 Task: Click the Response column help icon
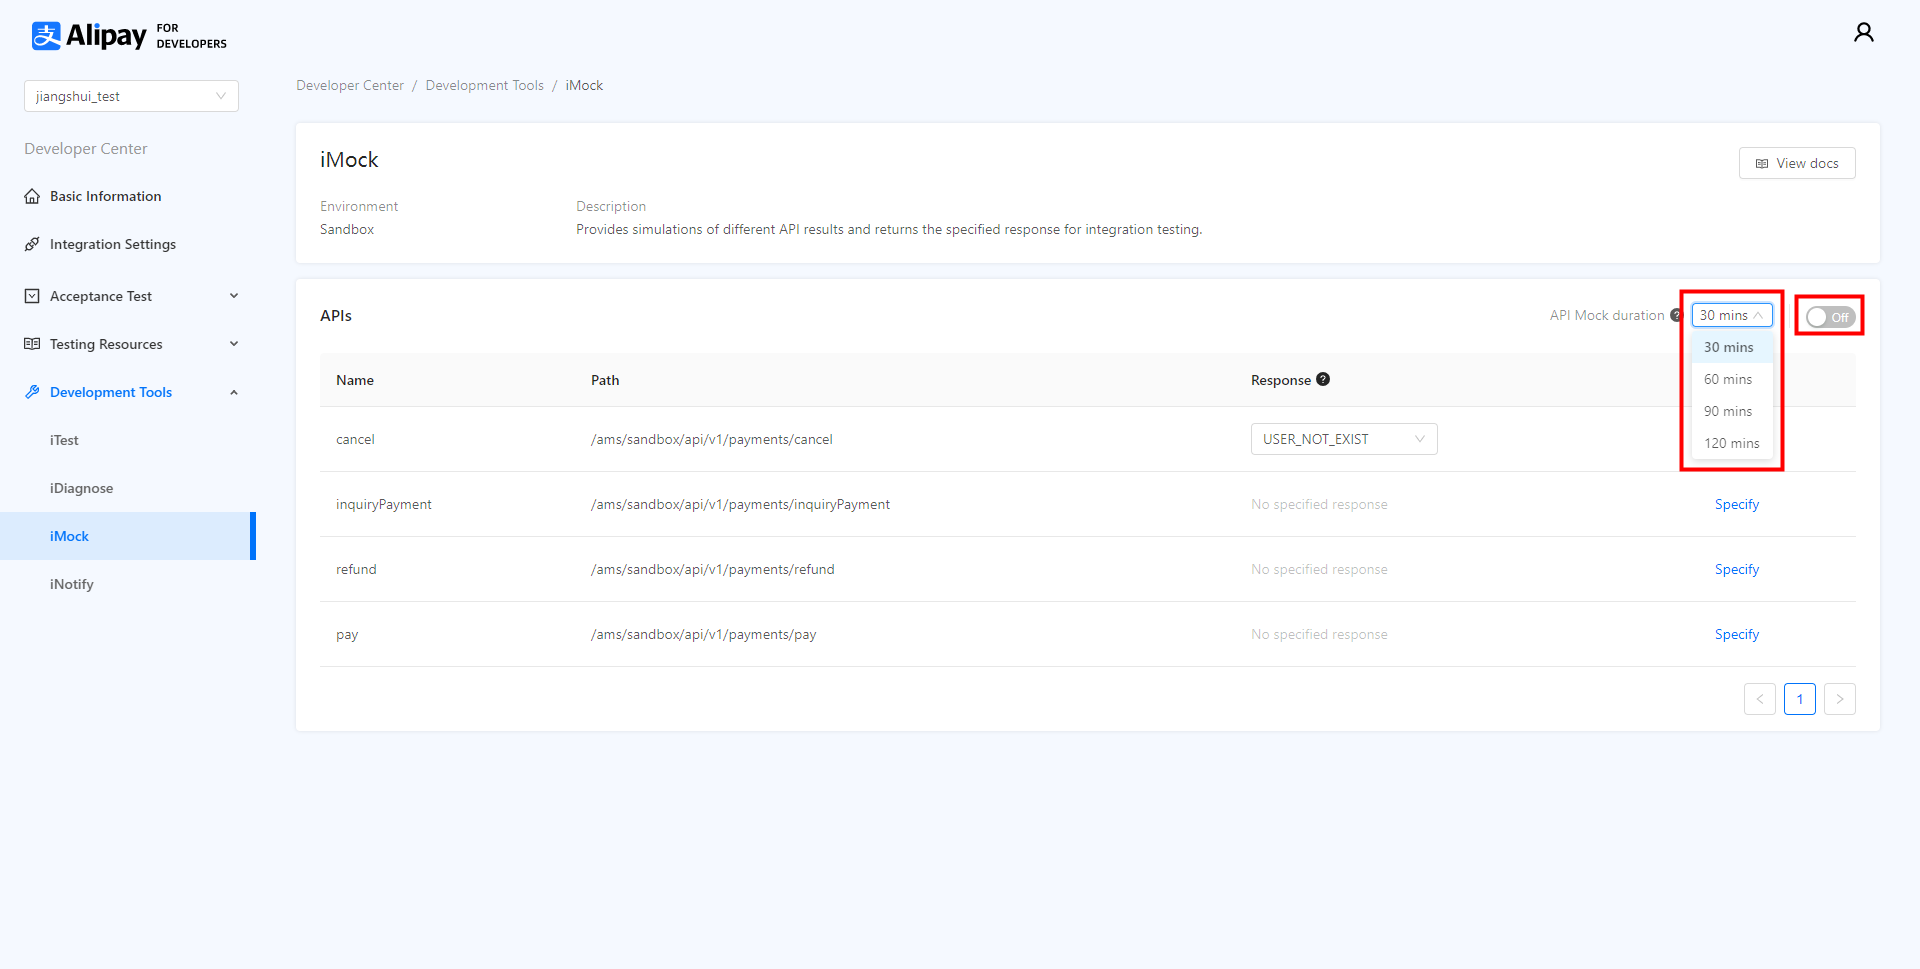point(1323,379)
